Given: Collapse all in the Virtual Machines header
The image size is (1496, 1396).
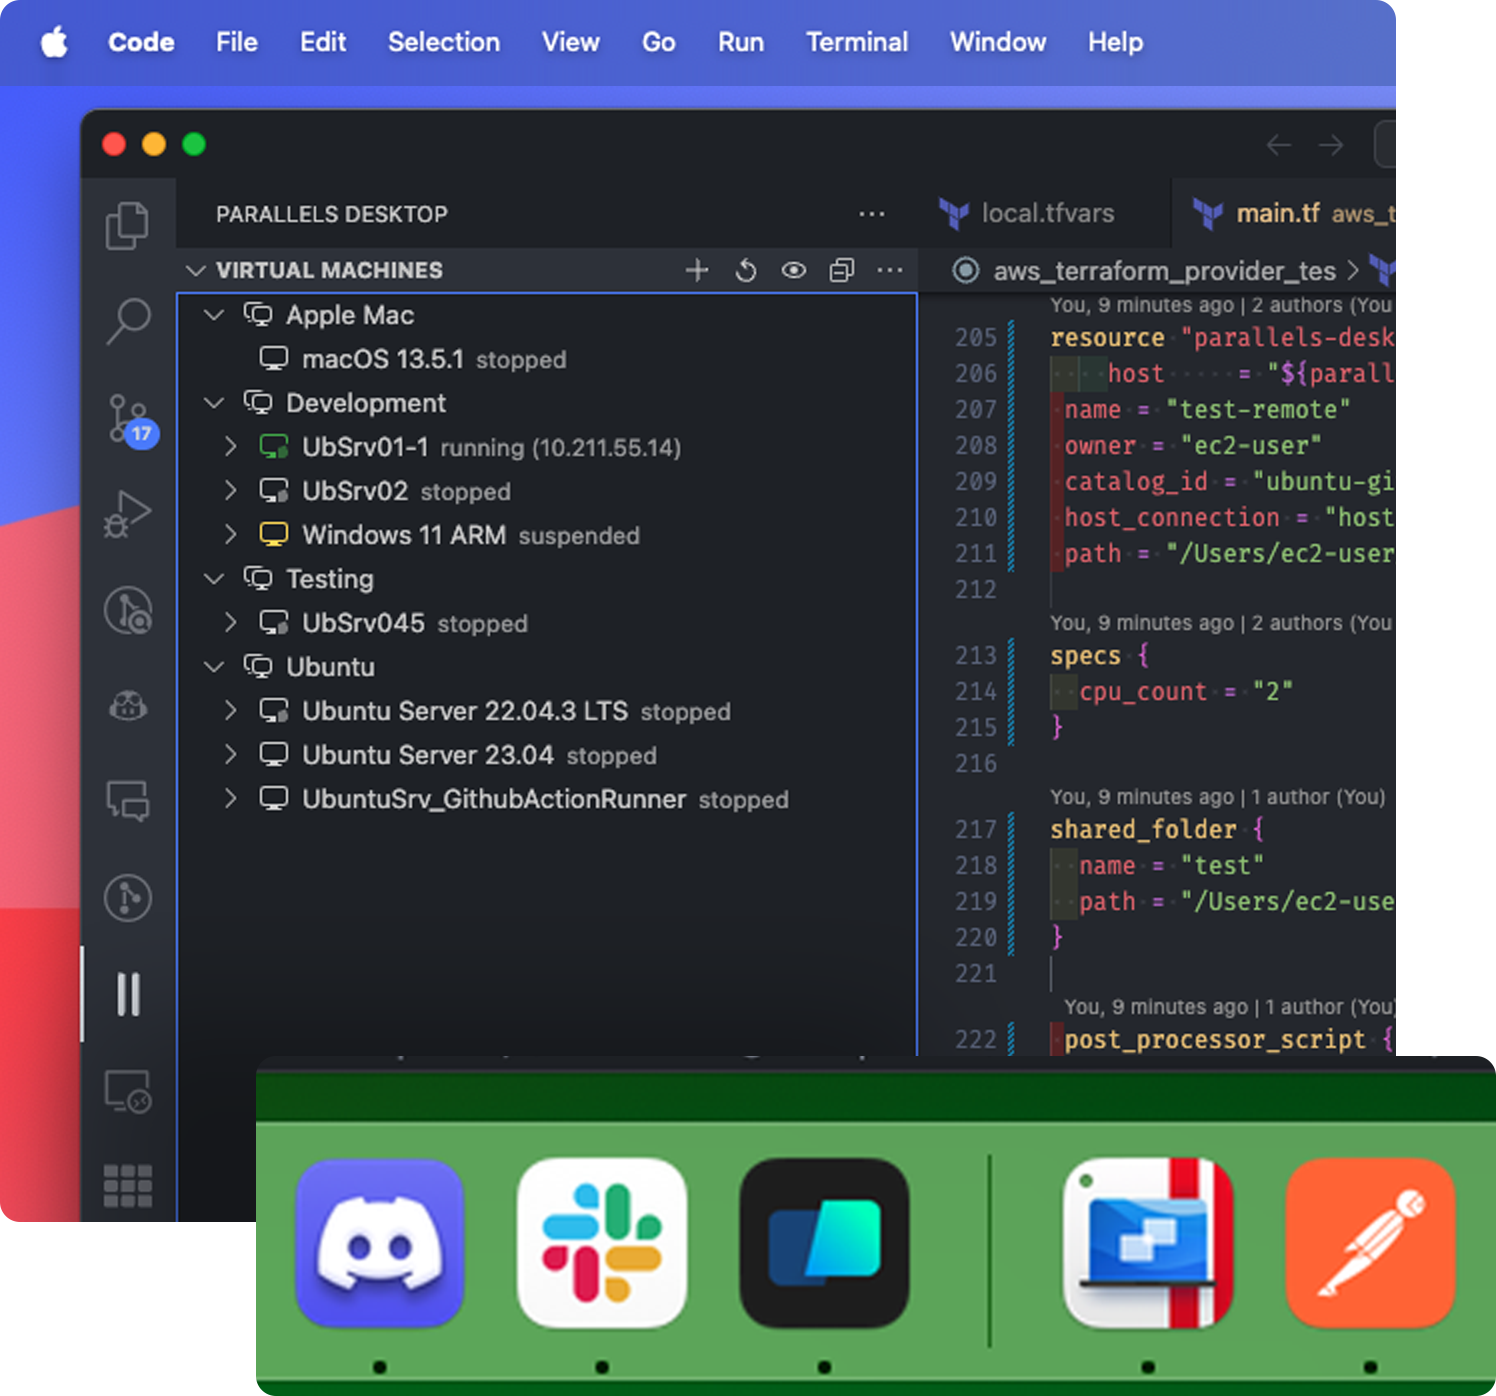Looking at the screenshot, I should [x=842, y=270].
